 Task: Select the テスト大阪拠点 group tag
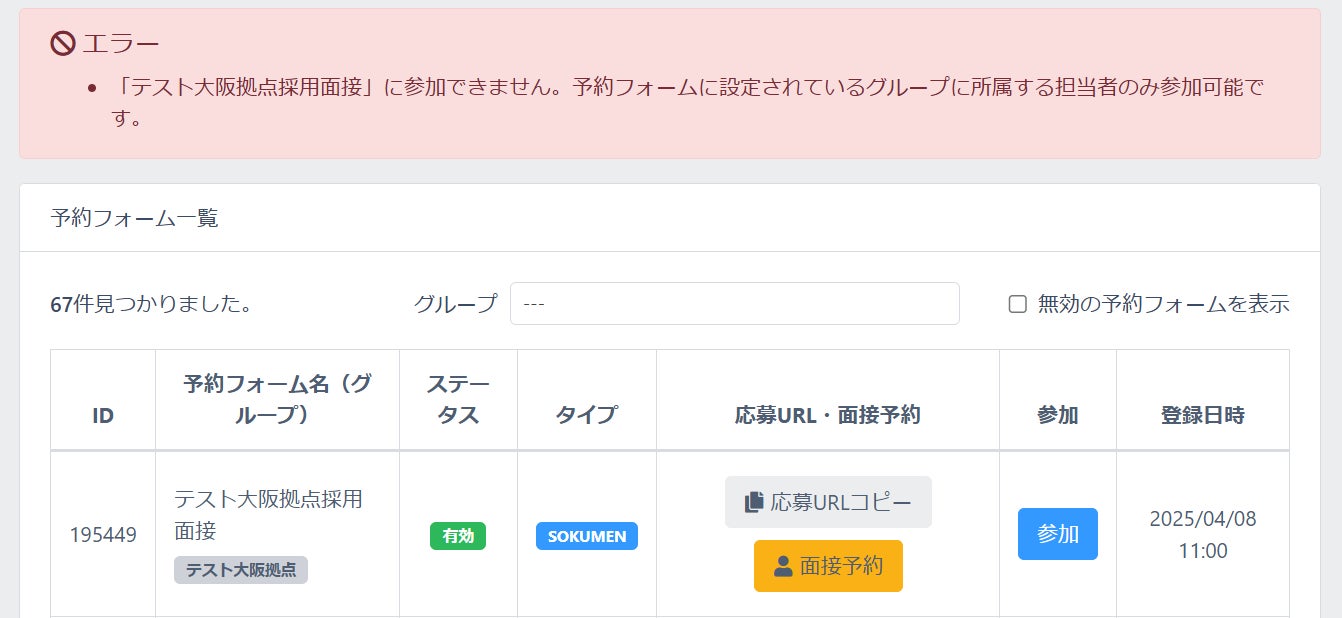(241, 570)
